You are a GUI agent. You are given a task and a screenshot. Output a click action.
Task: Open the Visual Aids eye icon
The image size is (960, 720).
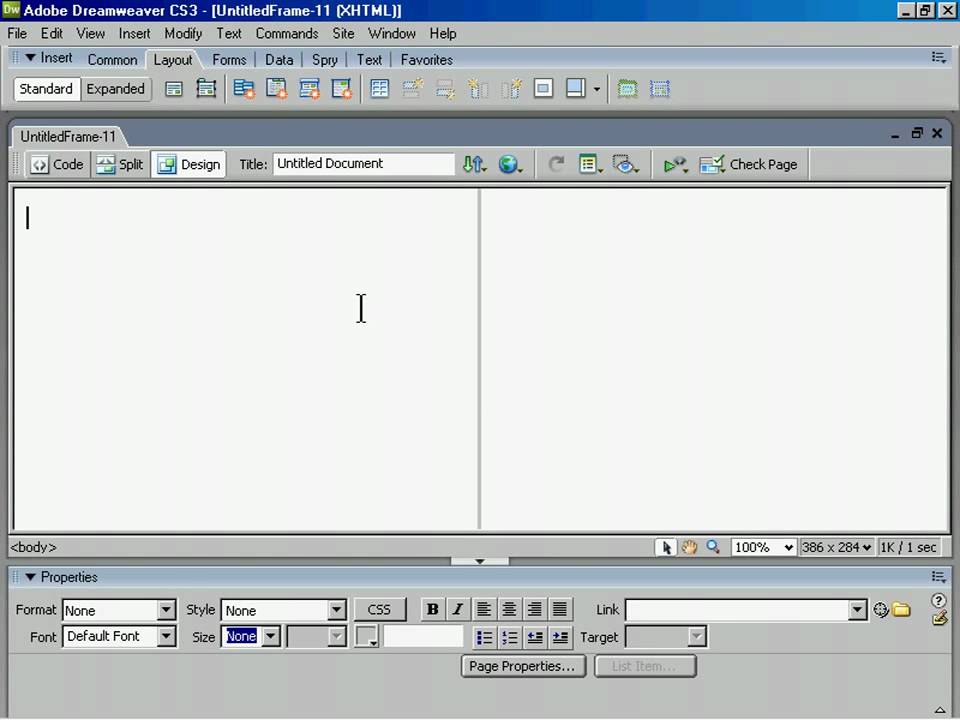[625, 164]
